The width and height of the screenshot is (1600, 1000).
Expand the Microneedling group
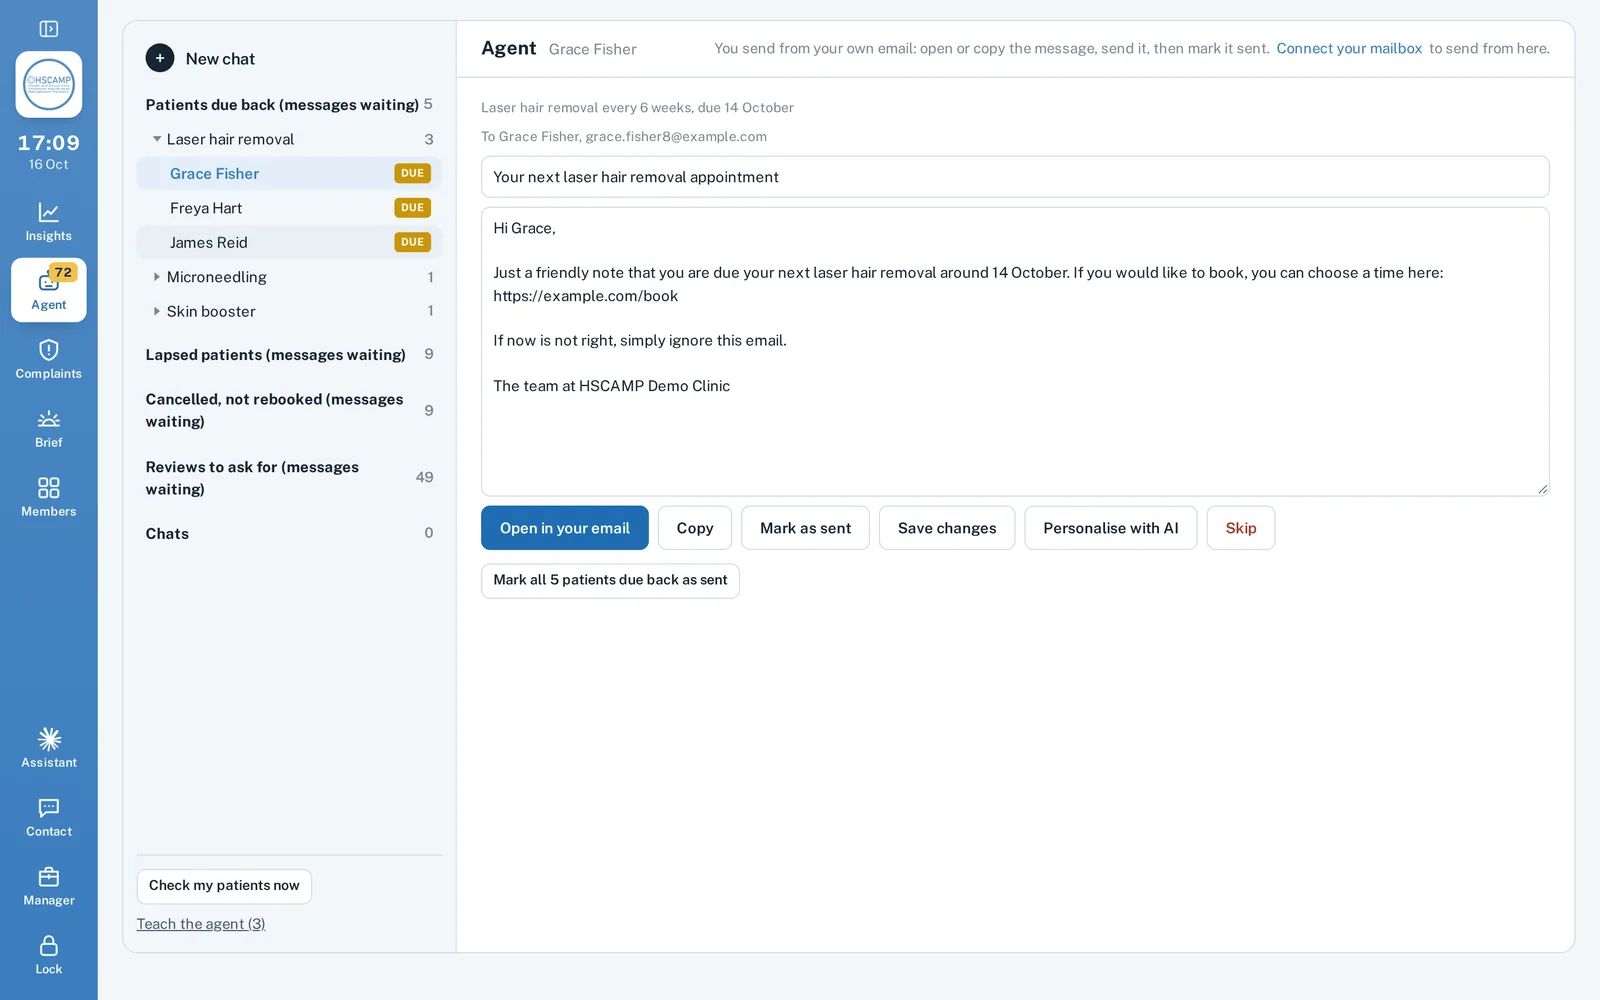[x=157, y=277]
